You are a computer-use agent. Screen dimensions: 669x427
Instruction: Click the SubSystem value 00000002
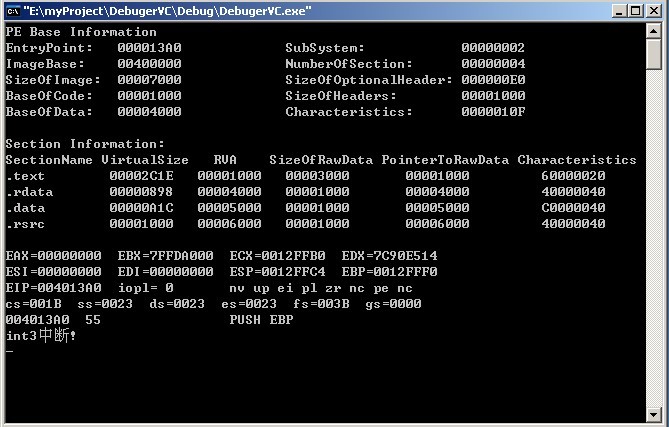coord(493,48)
